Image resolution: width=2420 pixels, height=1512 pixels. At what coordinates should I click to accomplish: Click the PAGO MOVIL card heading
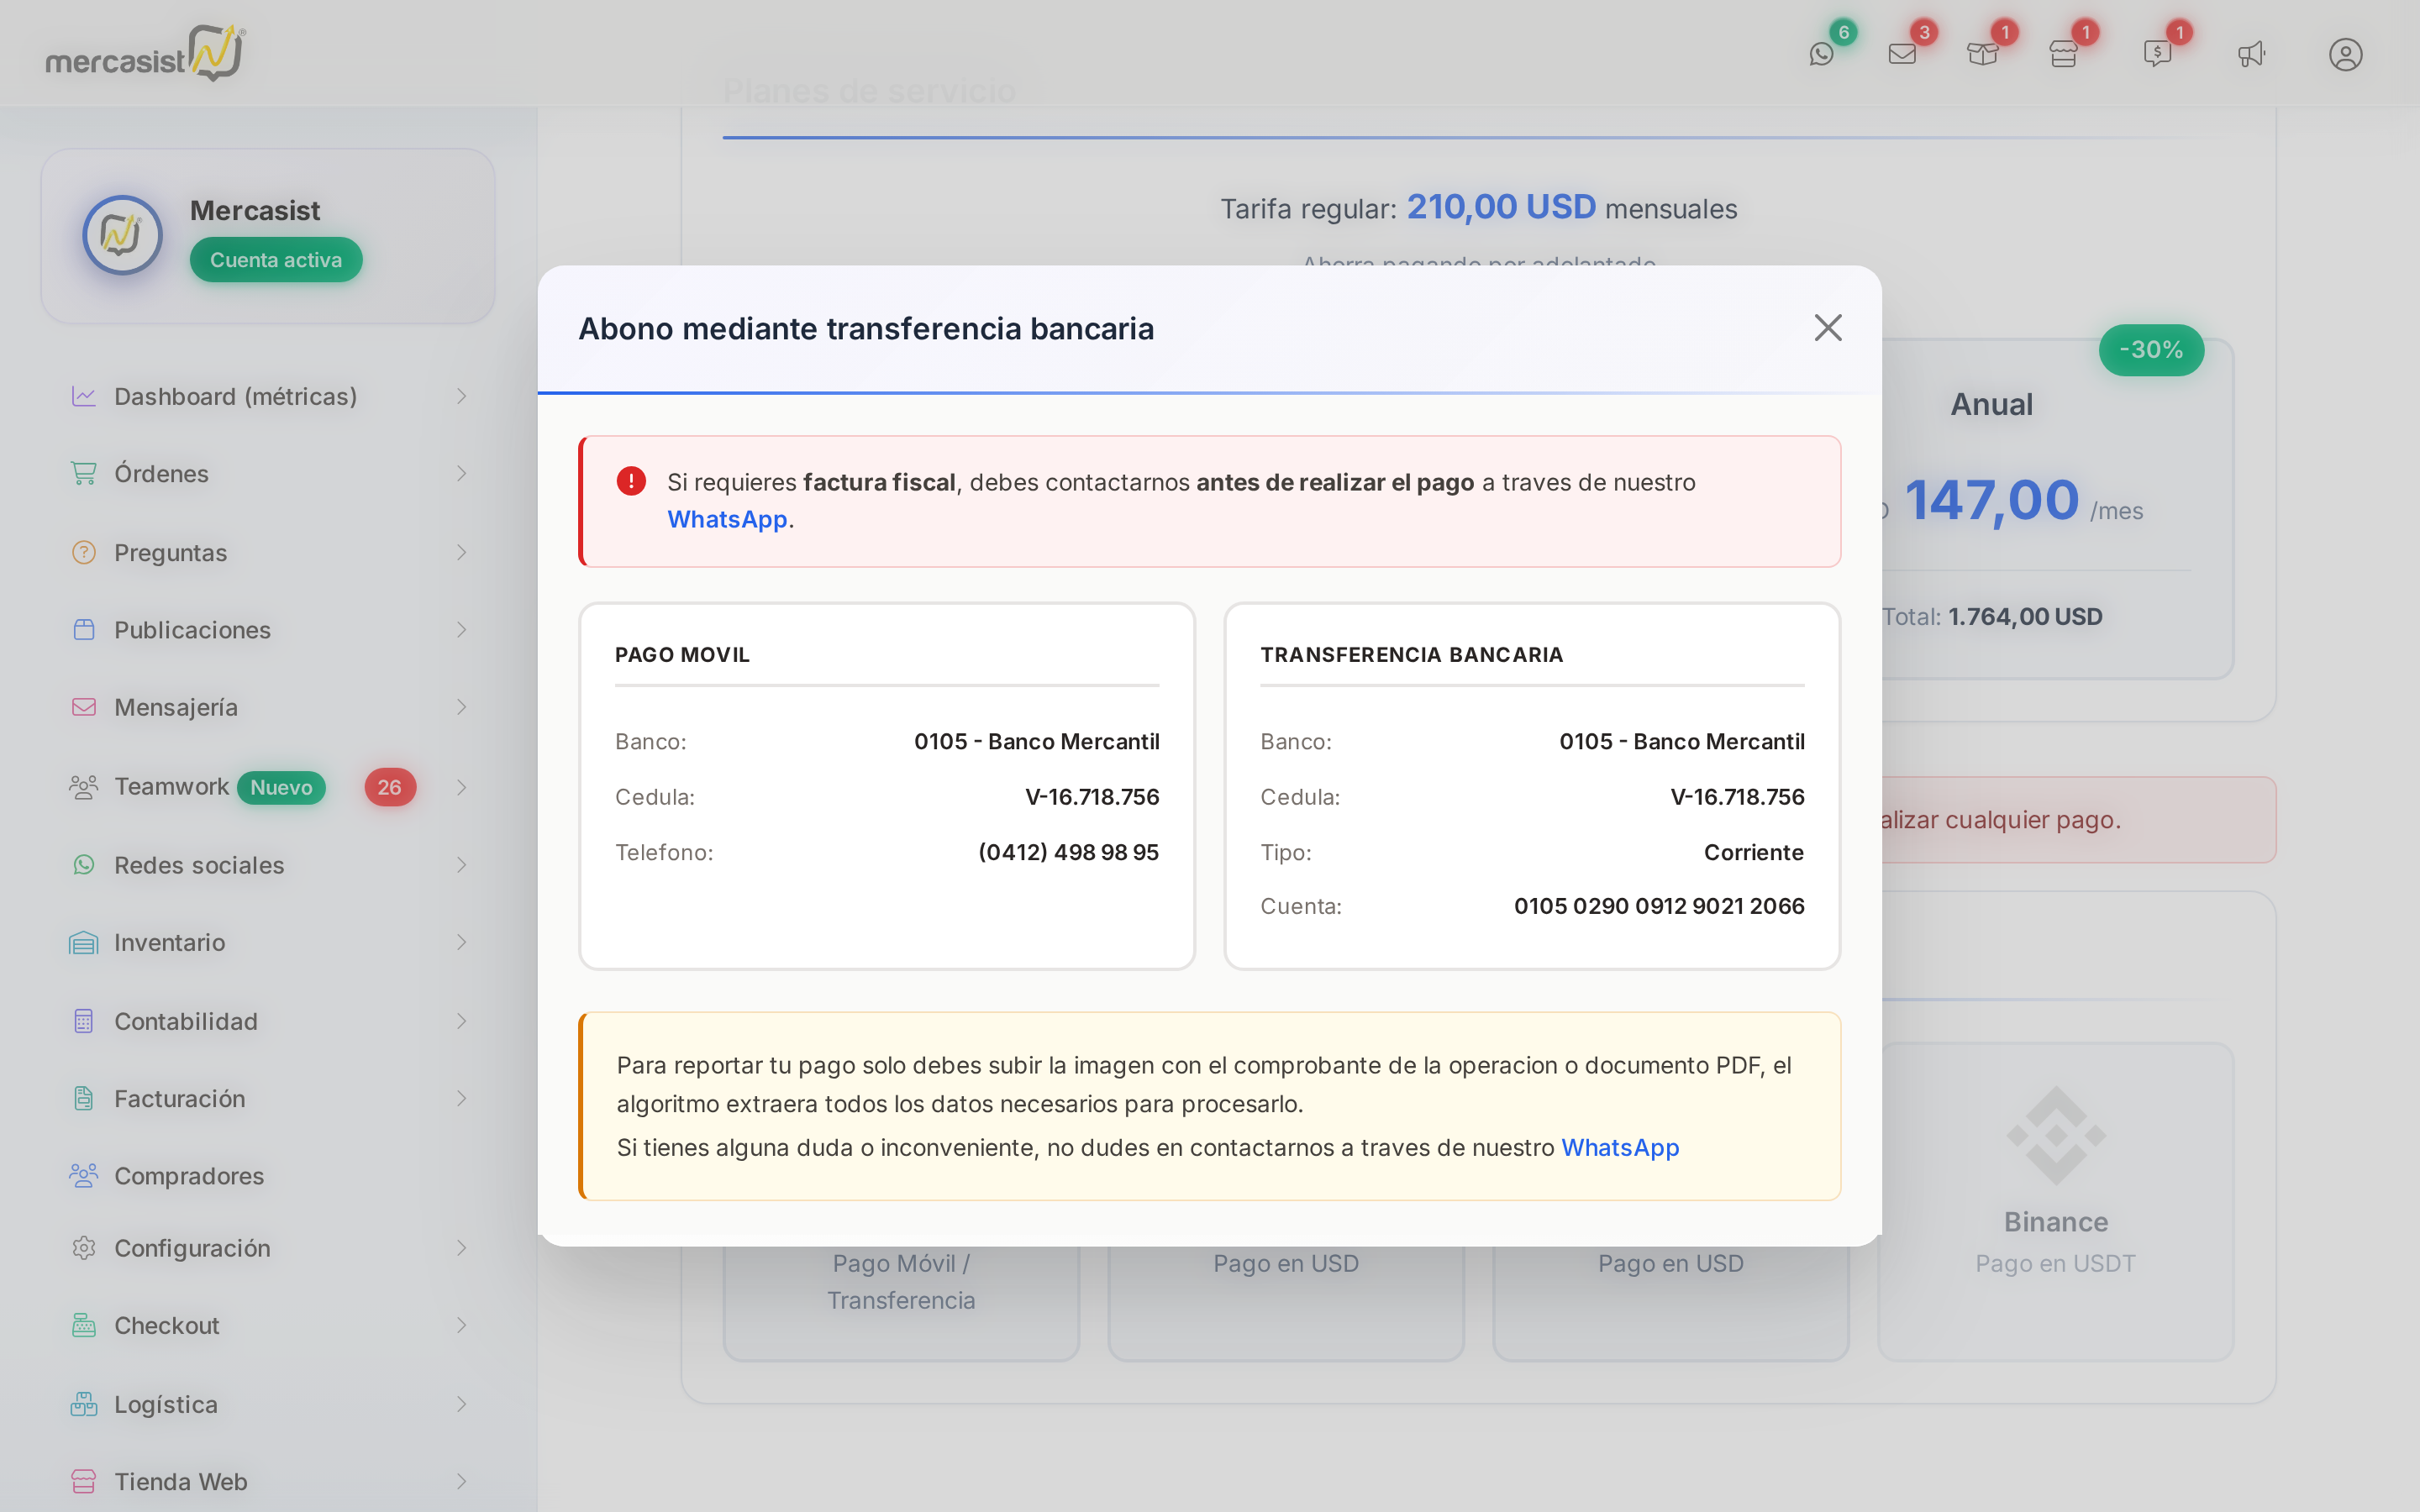pos(682,655)
